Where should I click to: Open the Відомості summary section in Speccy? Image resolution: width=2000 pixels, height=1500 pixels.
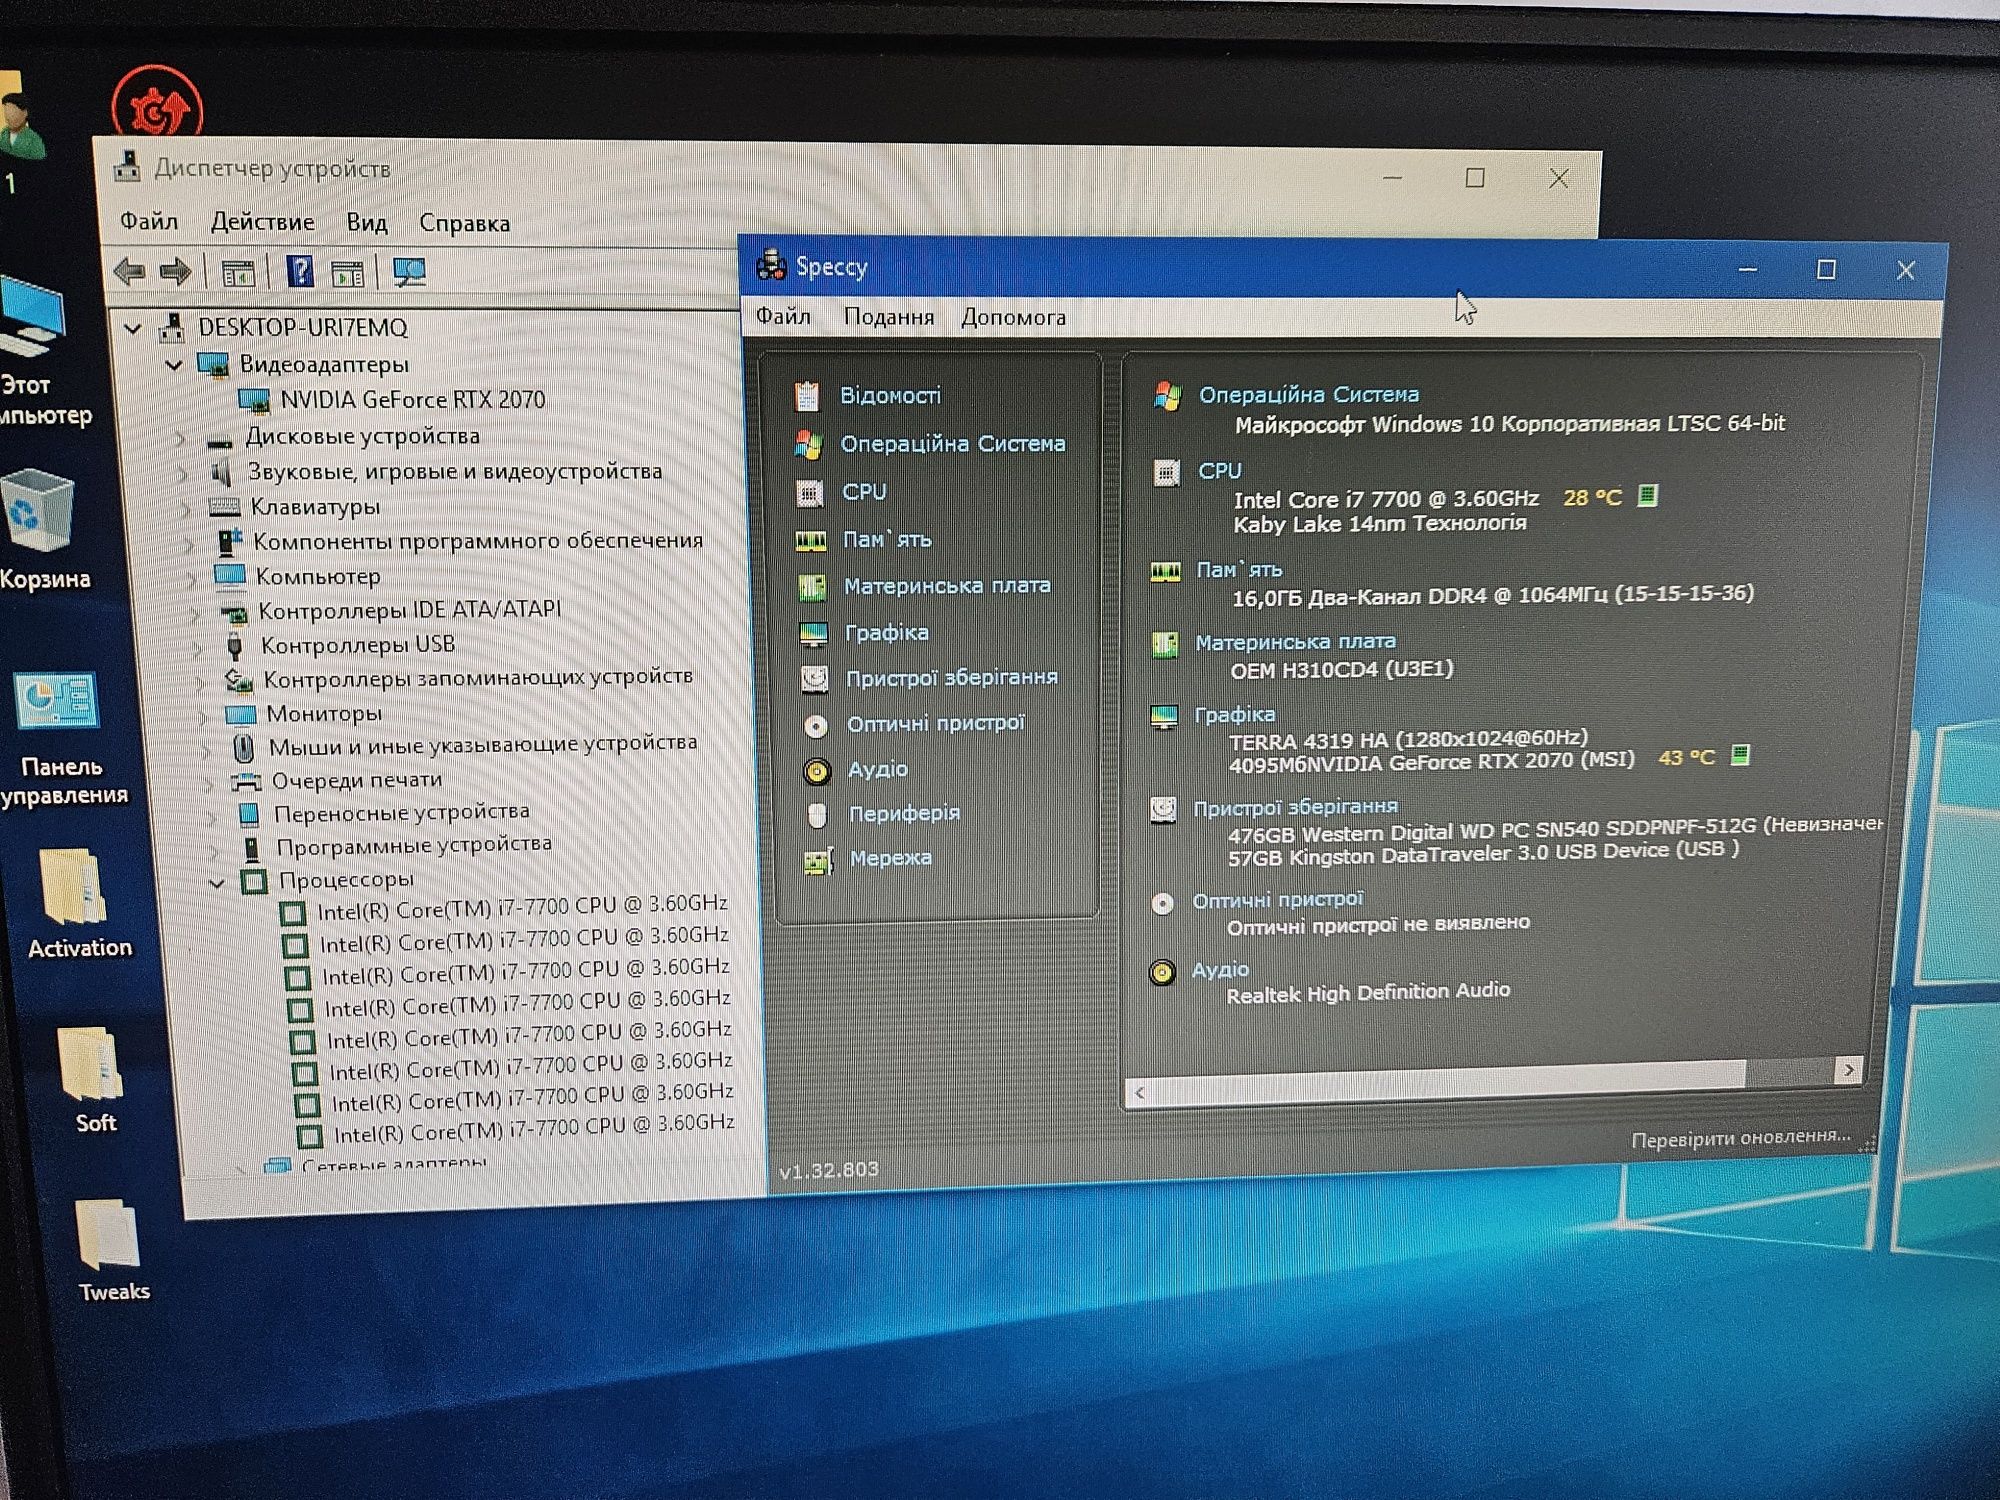[x=890, y=396]
